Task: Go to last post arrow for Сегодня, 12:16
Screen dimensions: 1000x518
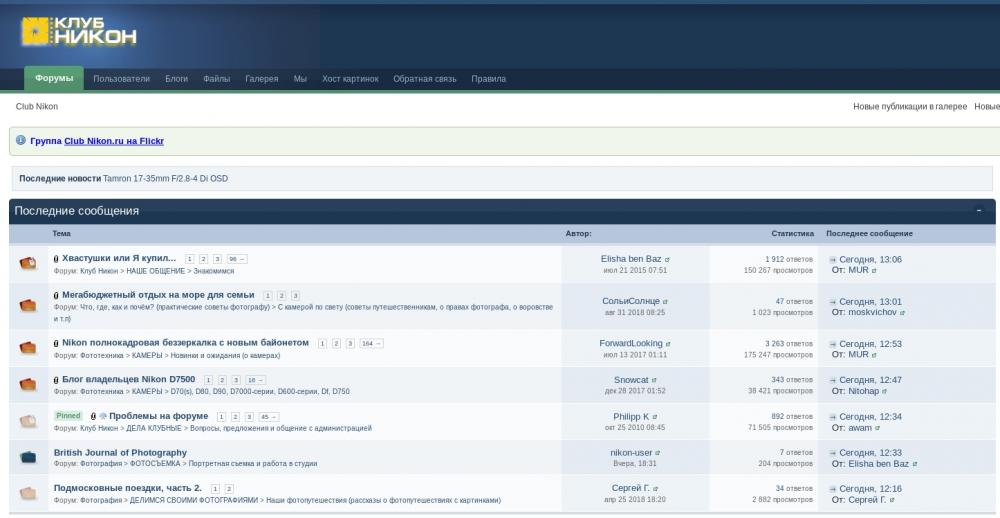Action: [x=832, y=489]
